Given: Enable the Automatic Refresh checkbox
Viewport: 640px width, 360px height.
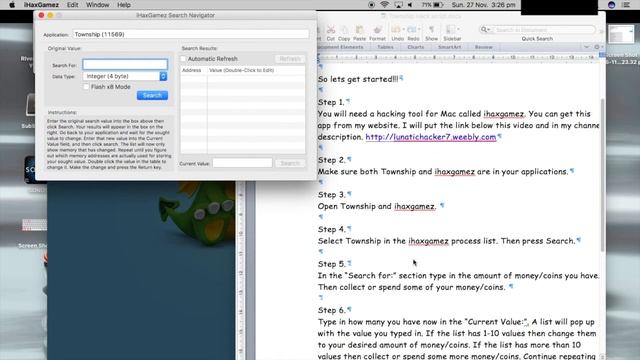Looking at the screenshot, I should tap(183, 59).
